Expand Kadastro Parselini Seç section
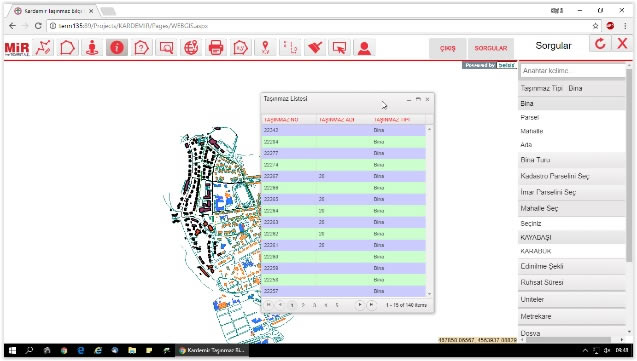Image resolution: width=637 pixels, height=361 pixels. [x=572, y=176]
